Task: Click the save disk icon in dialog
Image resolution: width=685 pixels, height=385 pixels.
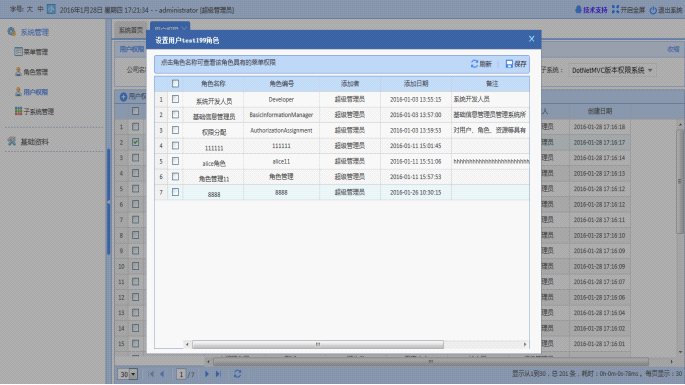Action: (x=509, y=64)
